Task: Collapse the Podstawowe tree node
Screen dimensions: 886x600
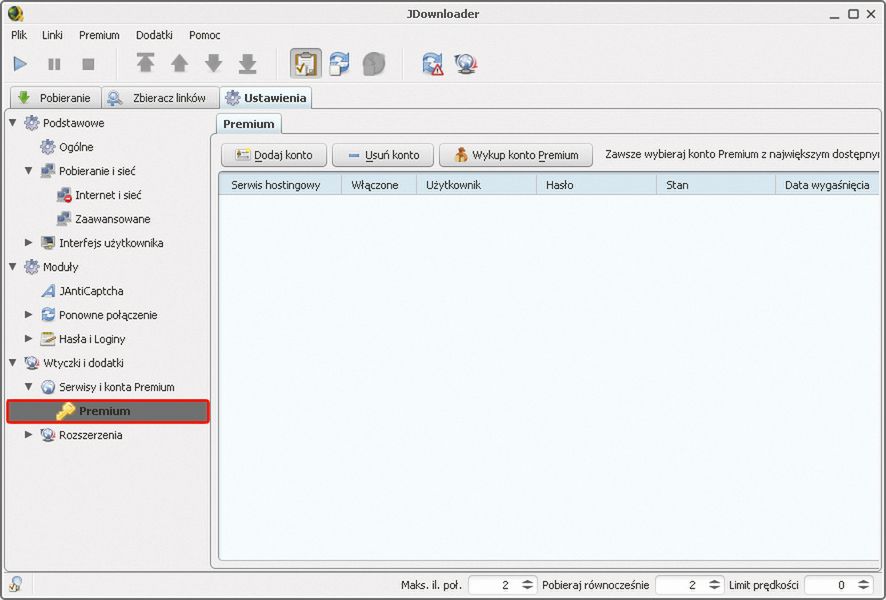Action: [x=13, y=123]
